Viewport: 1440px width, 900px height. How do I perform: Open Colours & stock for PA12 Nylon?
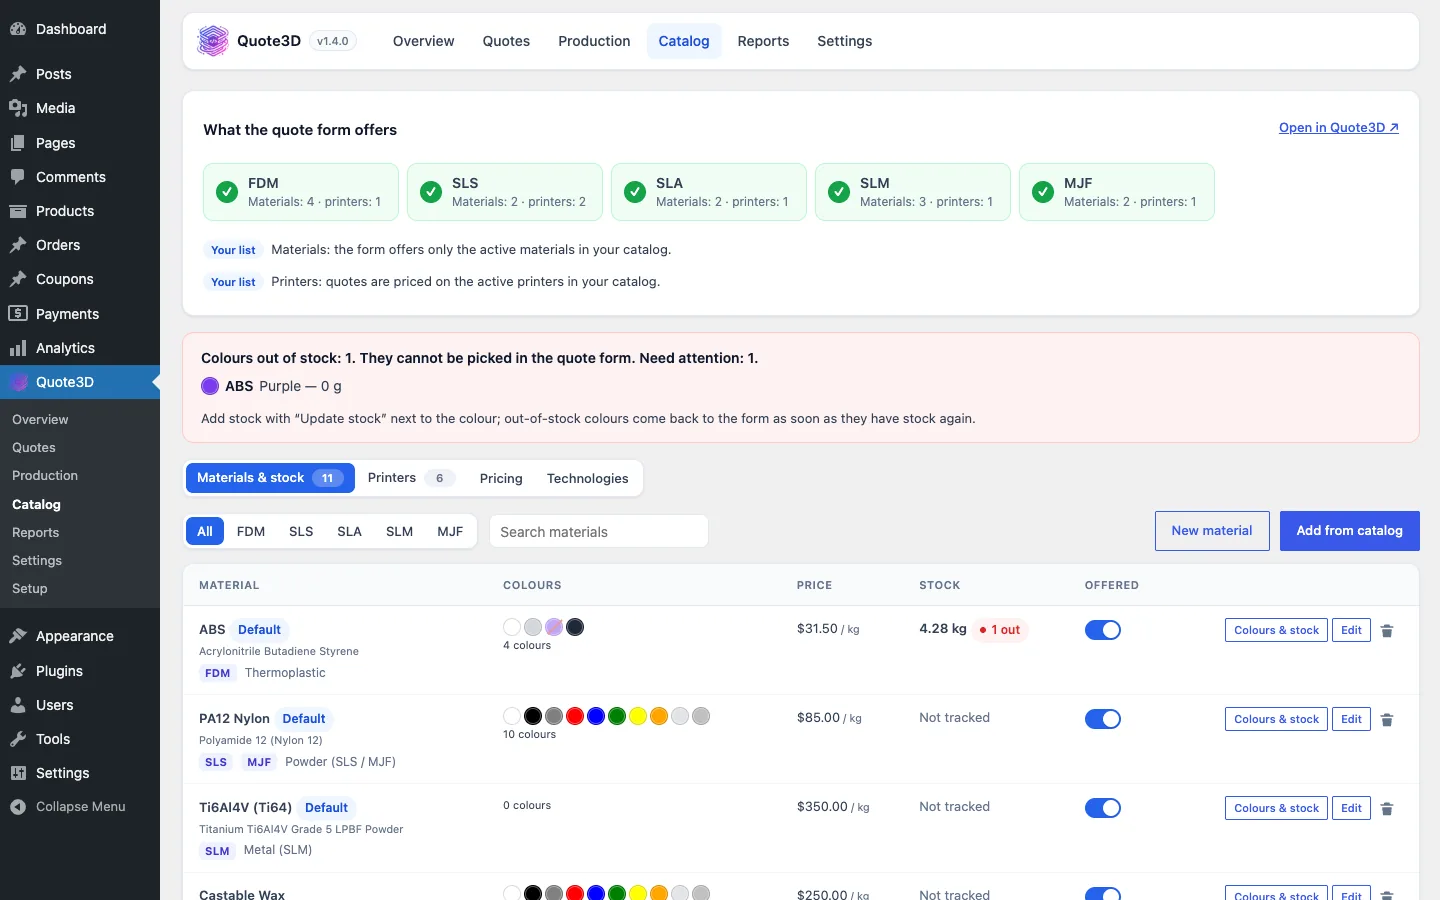click(x=1276, y=719)
